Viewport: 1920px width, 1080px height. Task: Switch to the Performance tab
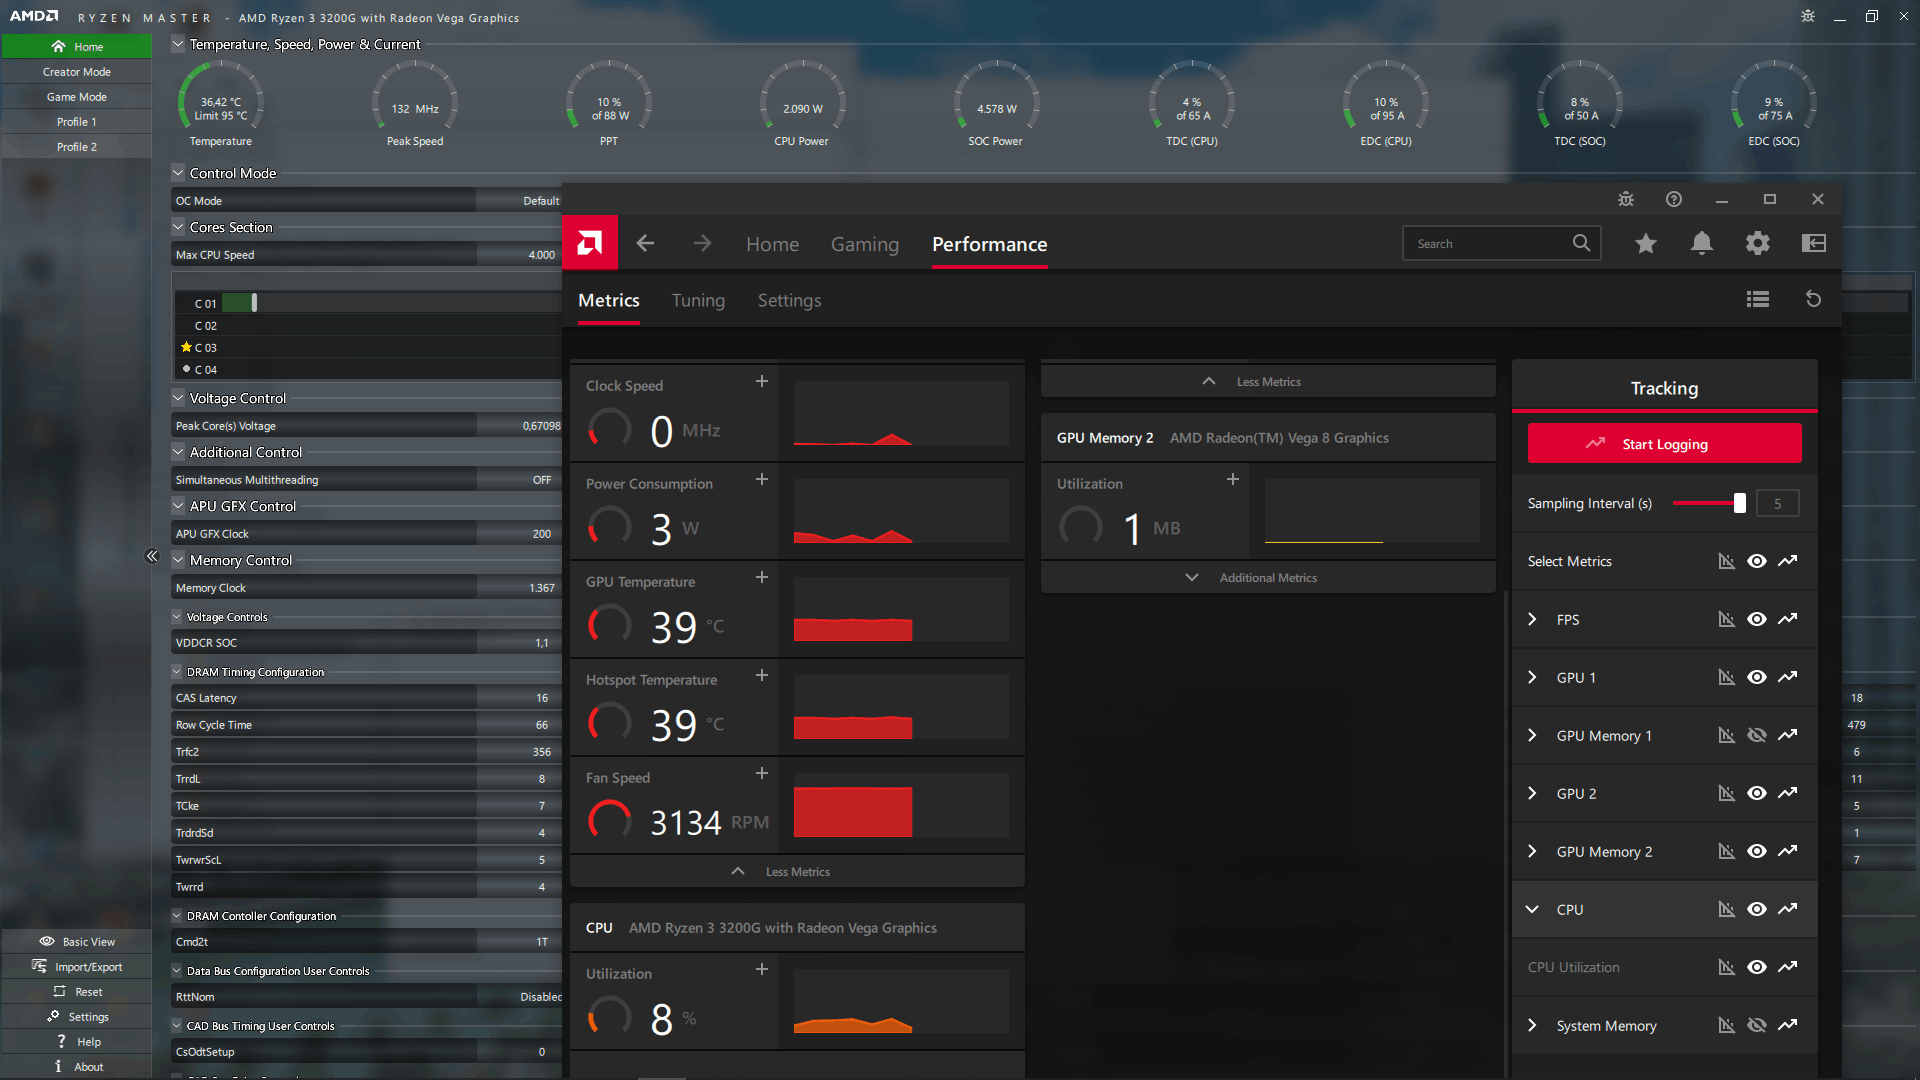[990, 243]
